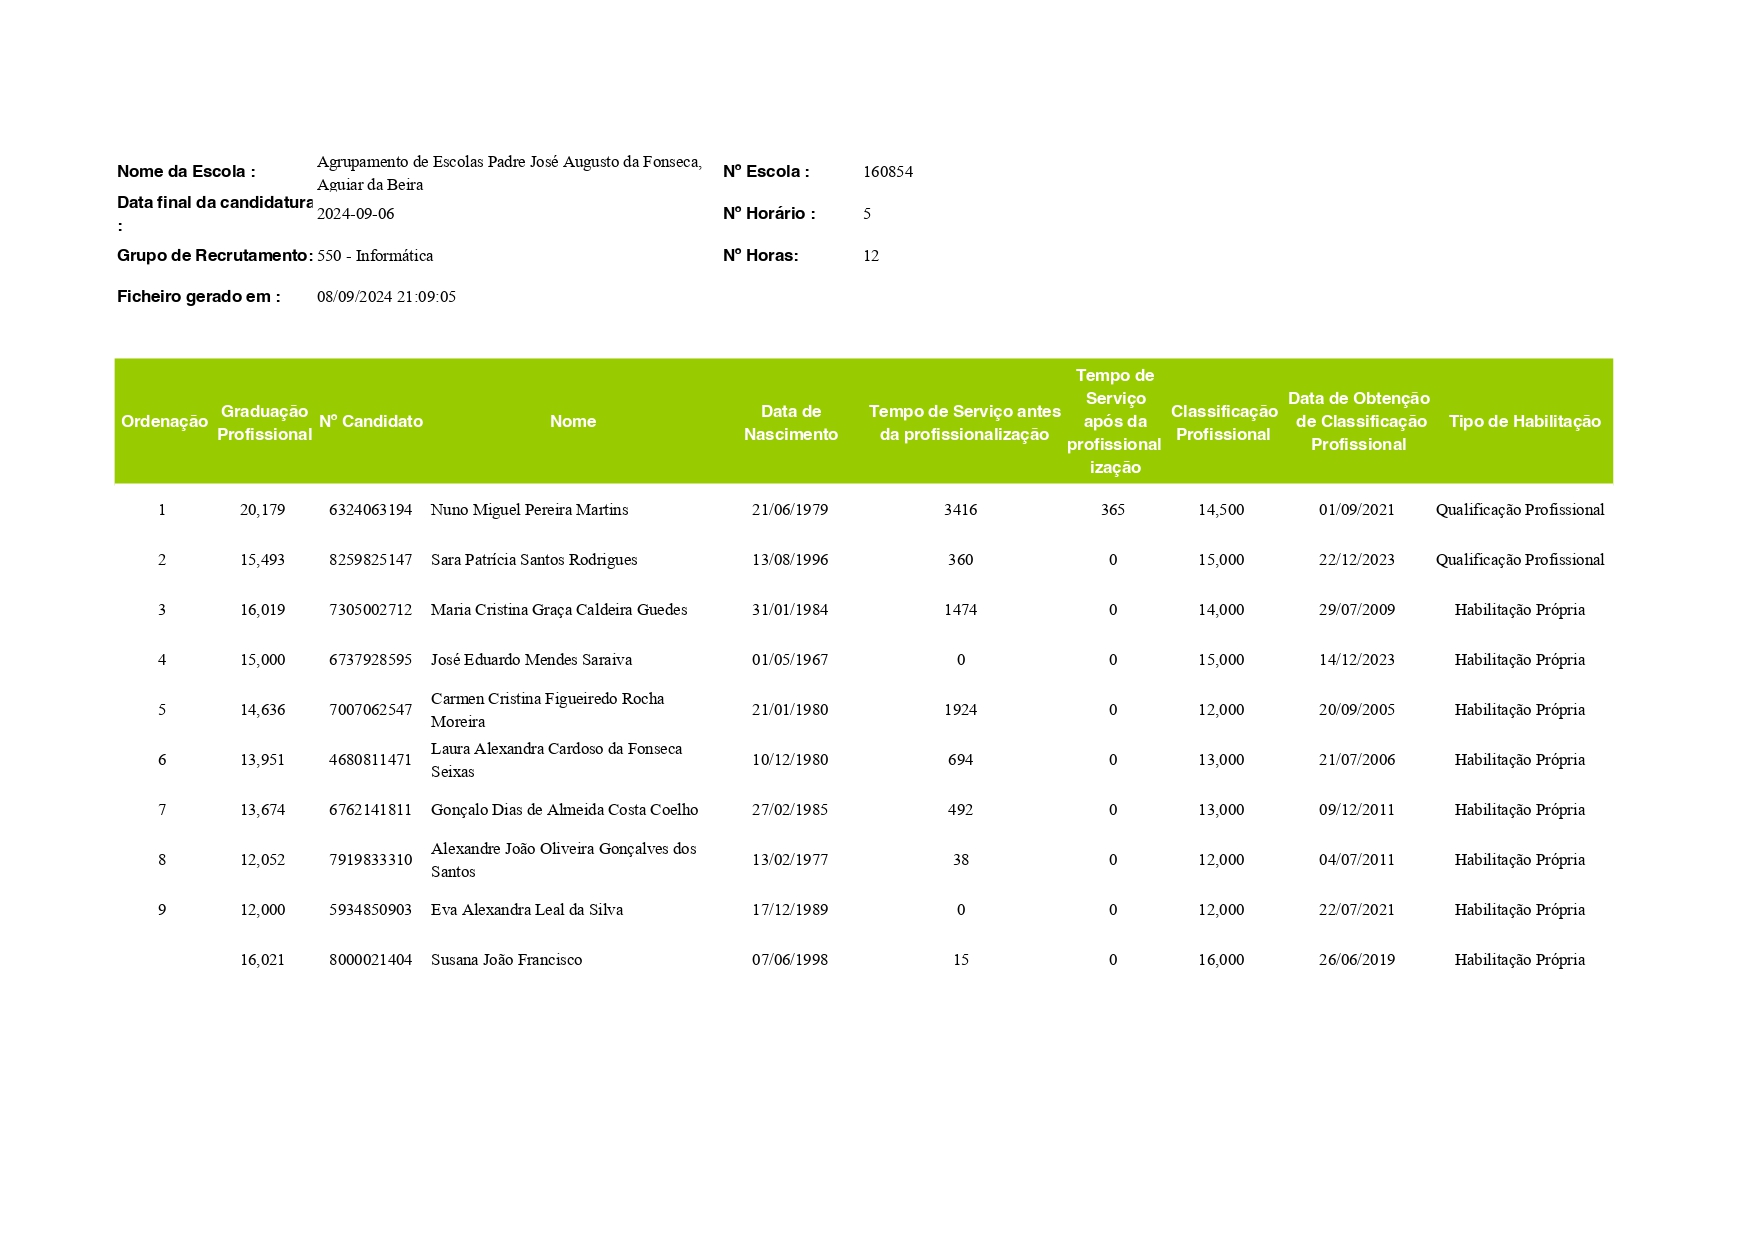Select file timestamp 08/09/2024 21:09:05
This screenshot has width=1755, height=1240.
386,297
